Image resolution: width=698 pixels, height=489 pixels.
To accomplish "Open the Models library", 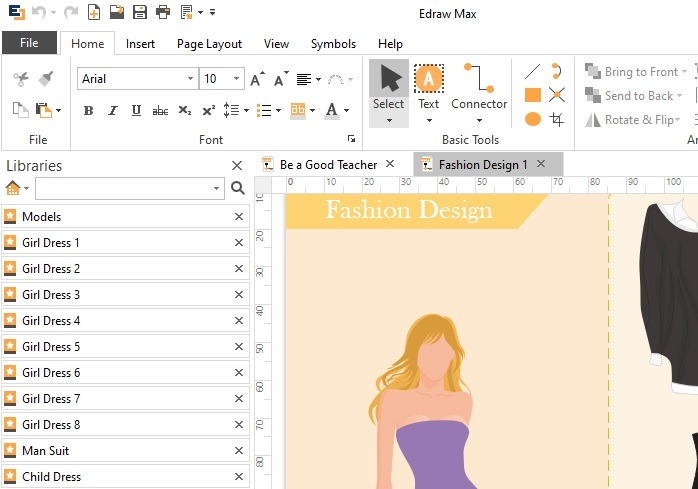I will pyautogui.click(x=126, y=216).
